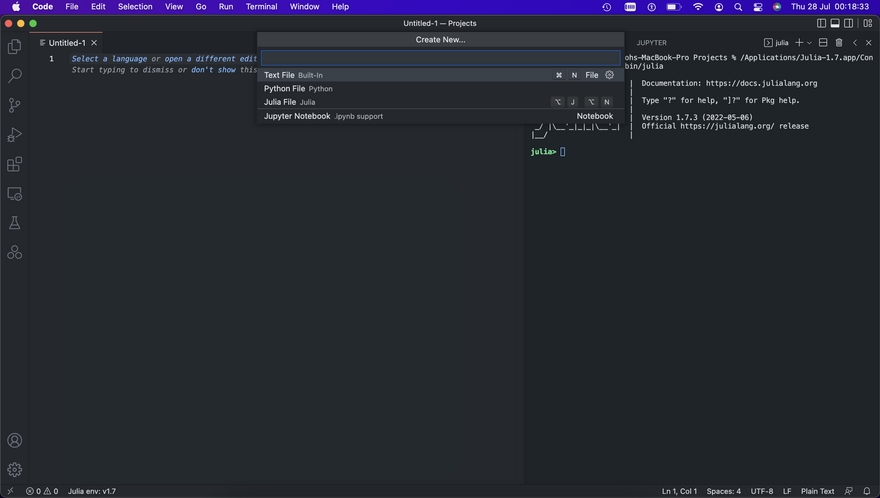Image resolution: width=880 pixels, height=498 pixels.
Task: Click the don't show link
Action: point(213,70)
